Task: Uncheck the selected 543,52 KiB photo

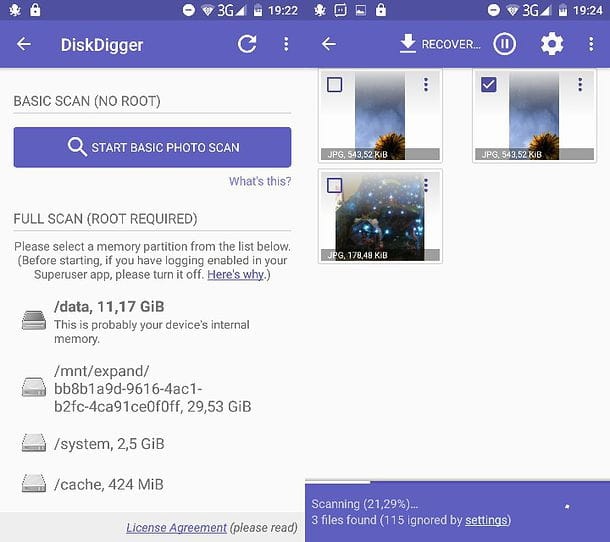Action: pyautogui.click(x=489, y=84)
